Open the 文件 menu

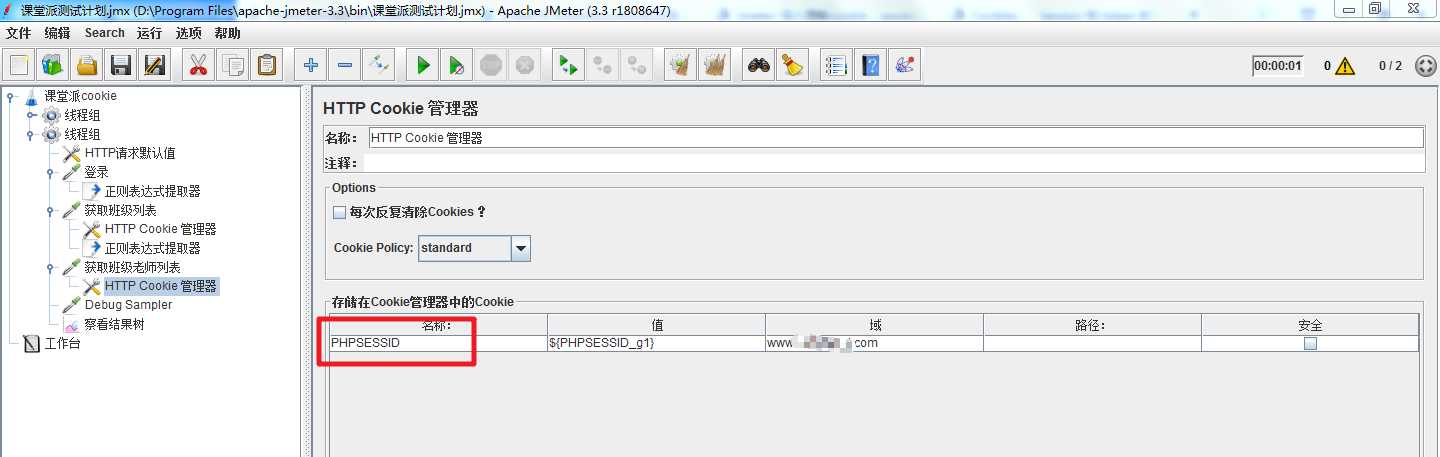tap(18, 33)
